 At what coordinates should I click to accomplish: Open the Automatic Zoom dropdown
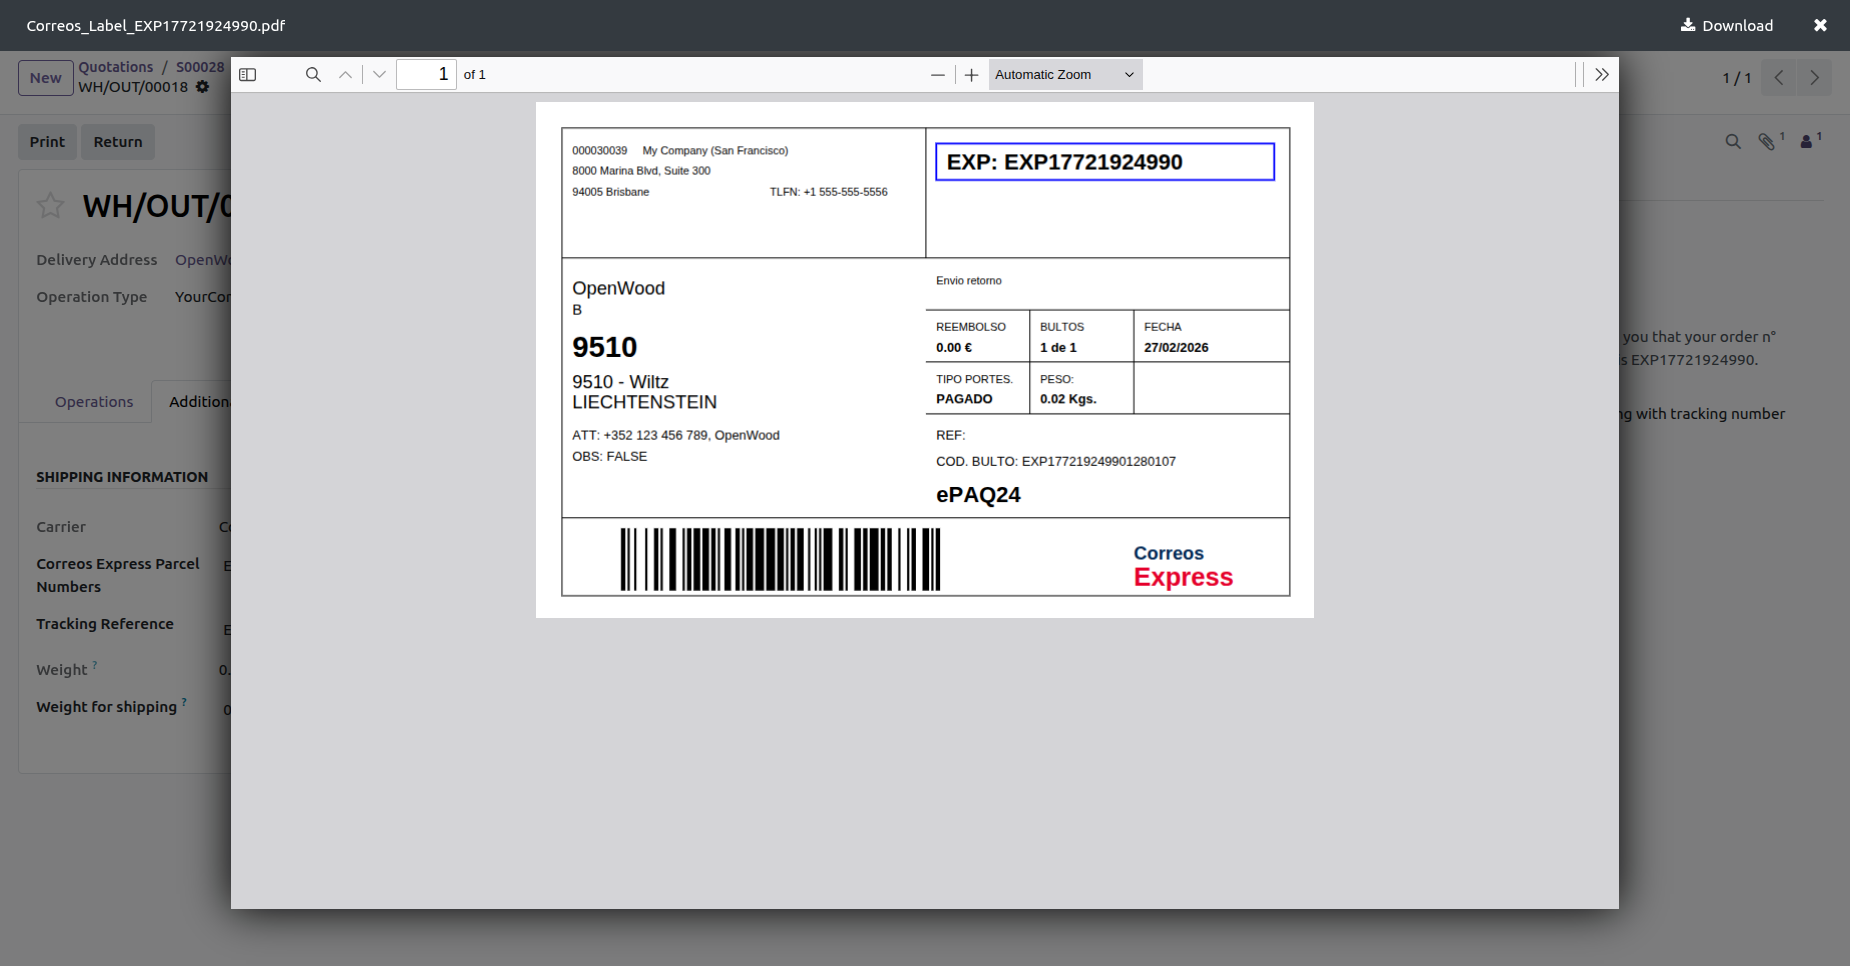[1065, 75]
